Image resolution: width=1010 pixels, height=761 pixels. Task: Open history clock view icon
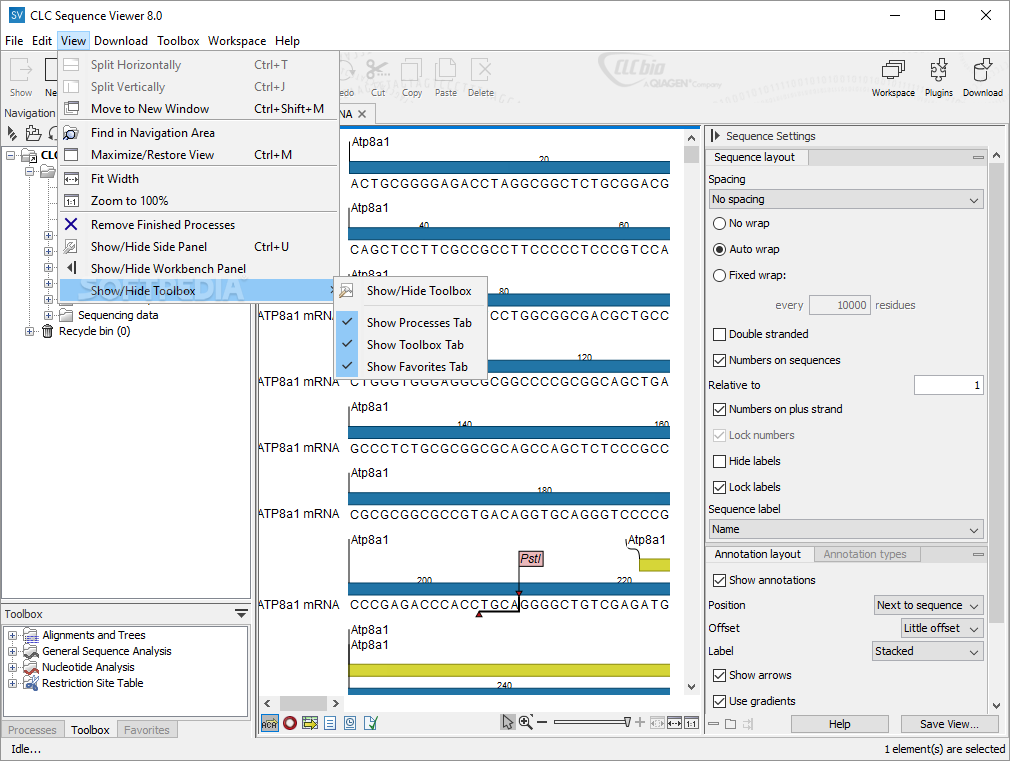[x=350, y=723]
